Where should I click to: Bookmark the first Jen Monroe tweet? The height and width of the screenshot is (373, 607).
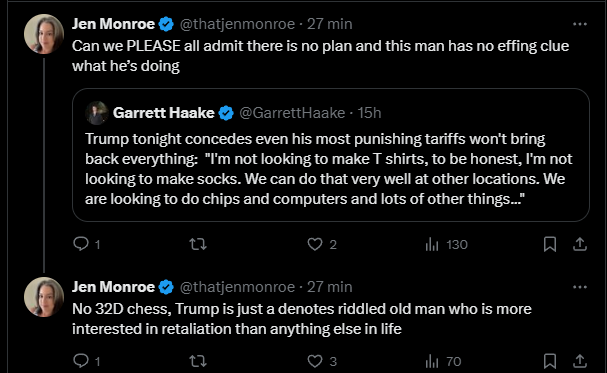click(550, 244)
